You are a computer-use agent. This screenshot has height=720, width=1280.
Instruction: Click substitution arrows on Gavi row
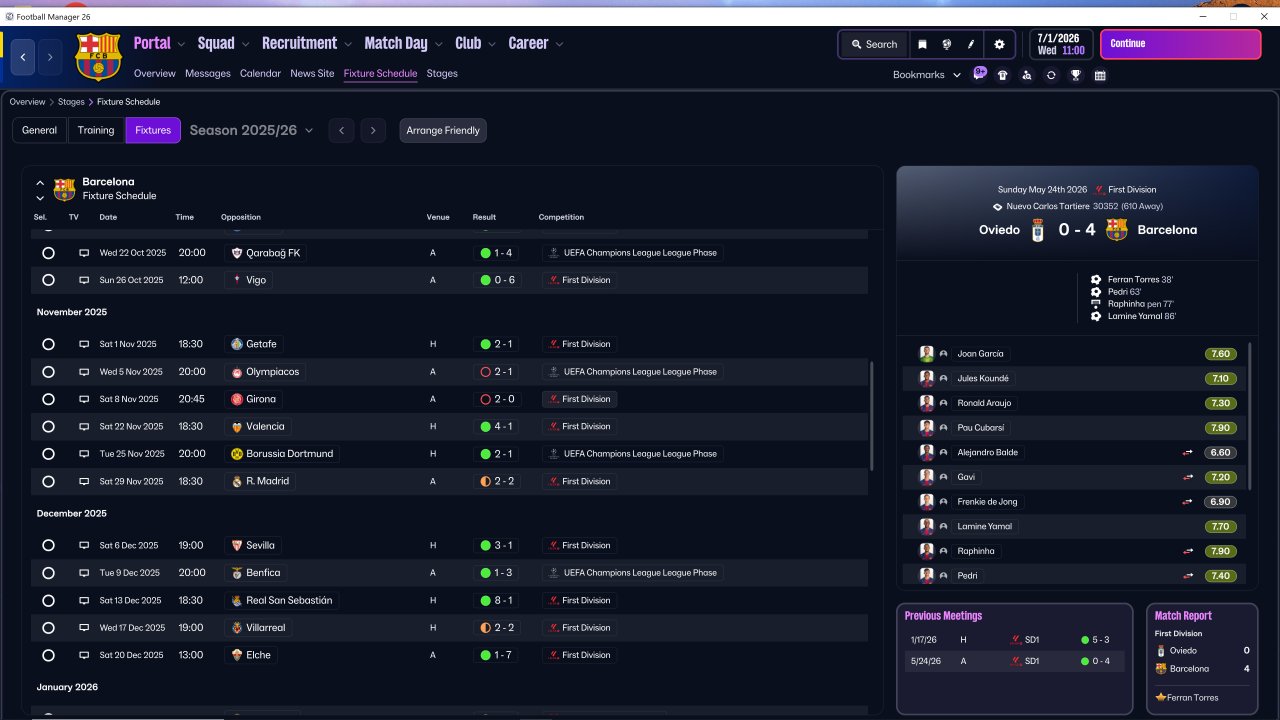(1188, 477)
